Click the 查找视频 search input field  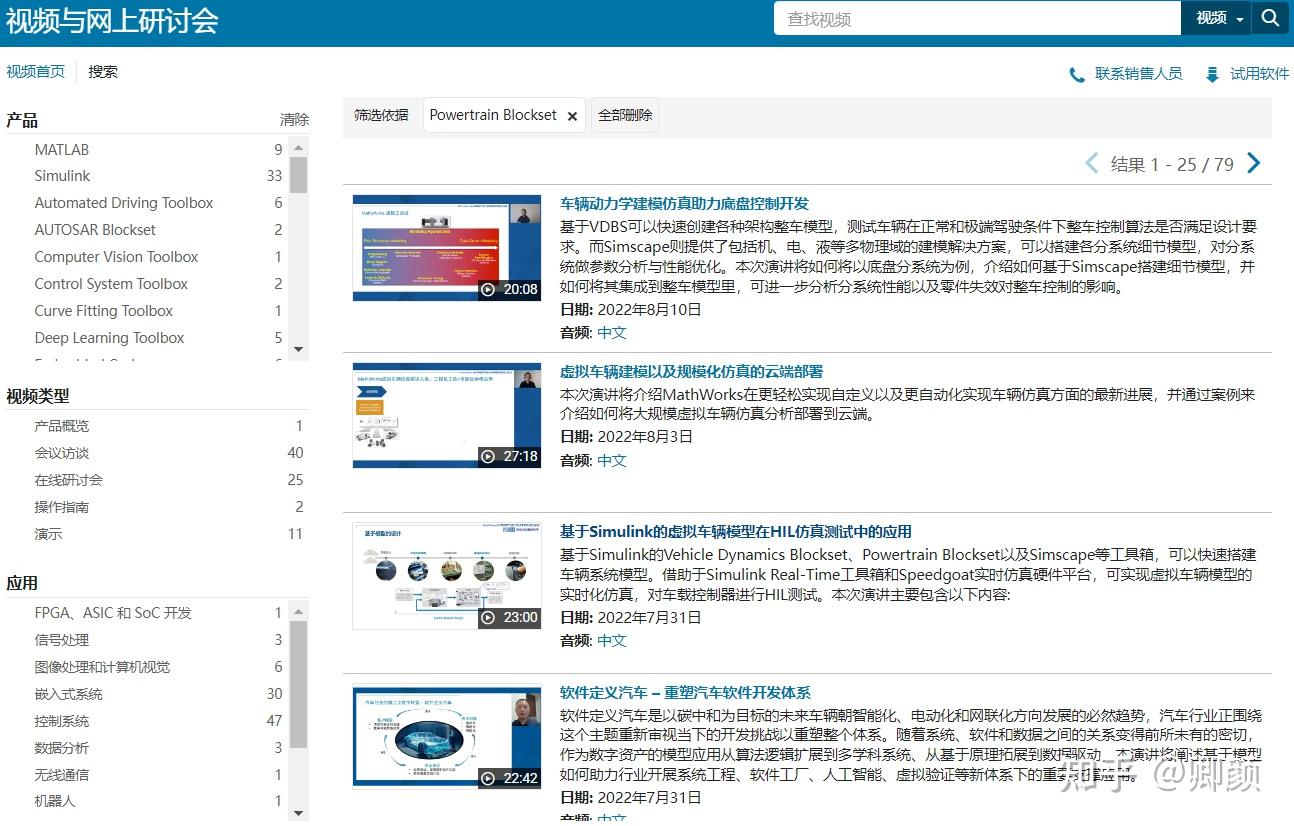tap(977, 17)
